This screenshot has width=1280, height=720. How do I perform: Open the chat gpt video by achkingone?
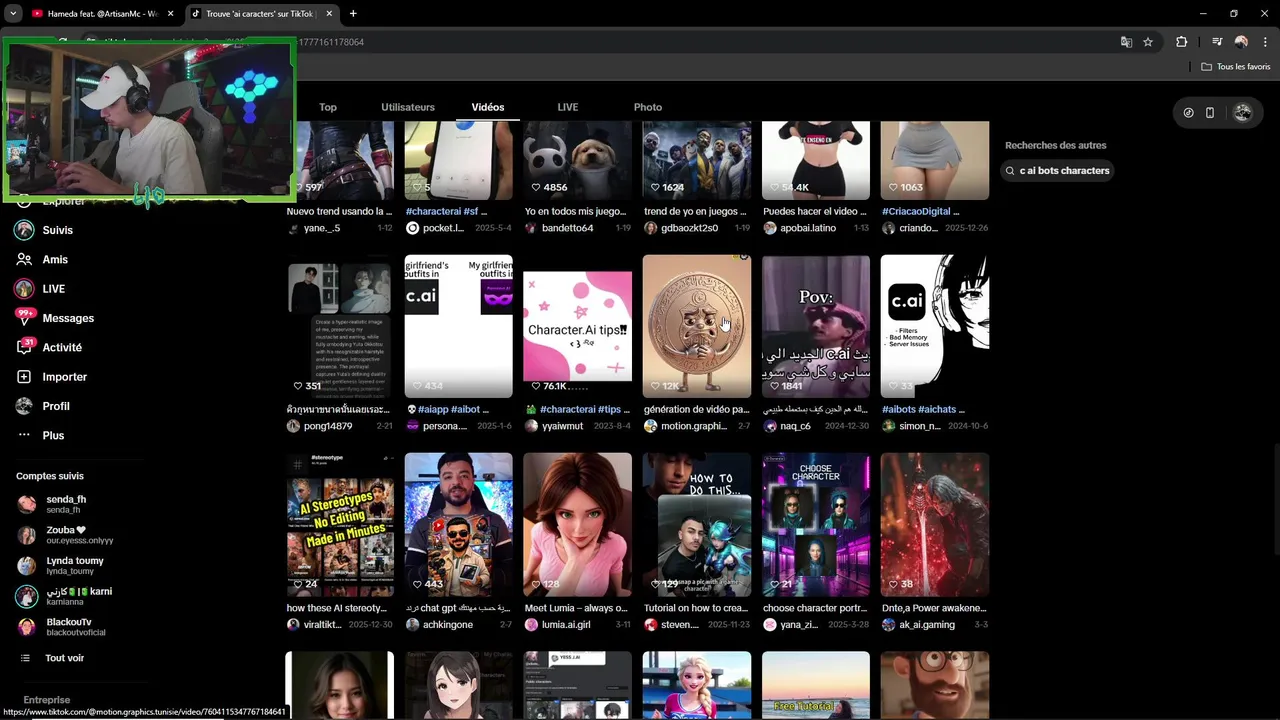[458, 525]
